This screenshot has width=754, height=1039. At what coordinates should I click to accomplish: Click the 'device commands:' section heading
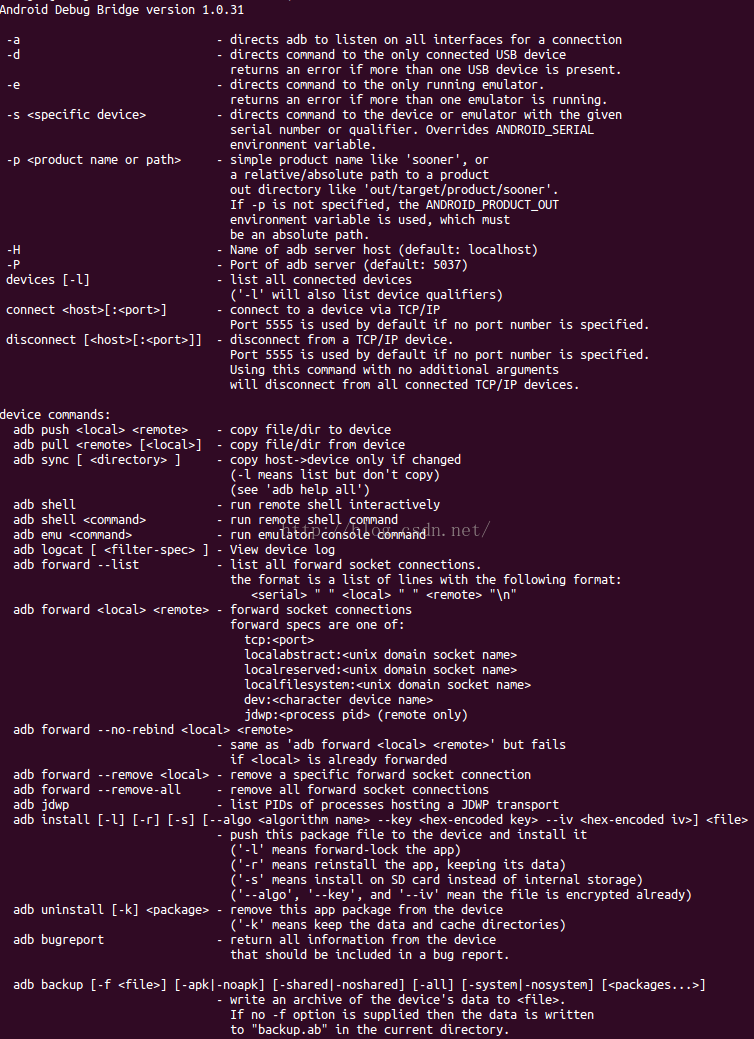tap(56, 414)
